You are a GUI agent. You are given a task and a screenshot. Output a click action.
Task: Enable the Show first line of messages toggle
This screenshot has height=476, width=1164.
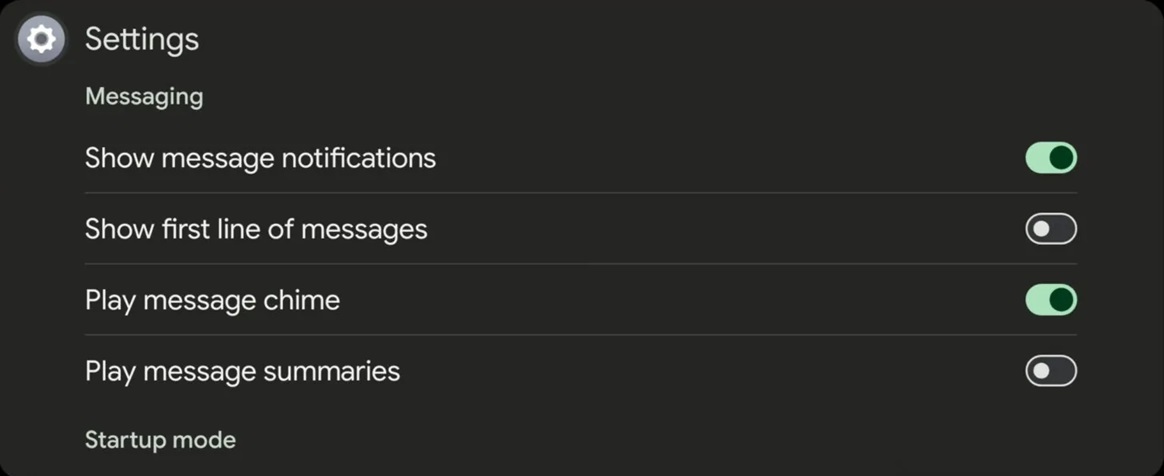1050,229
